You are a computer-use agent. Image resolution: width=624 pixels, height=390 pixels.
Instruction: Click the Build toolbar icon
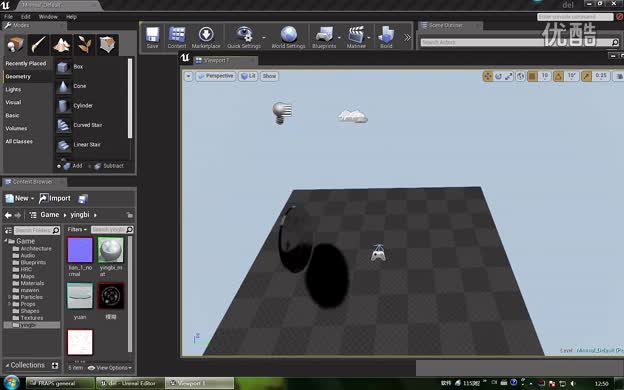(386, 37)
